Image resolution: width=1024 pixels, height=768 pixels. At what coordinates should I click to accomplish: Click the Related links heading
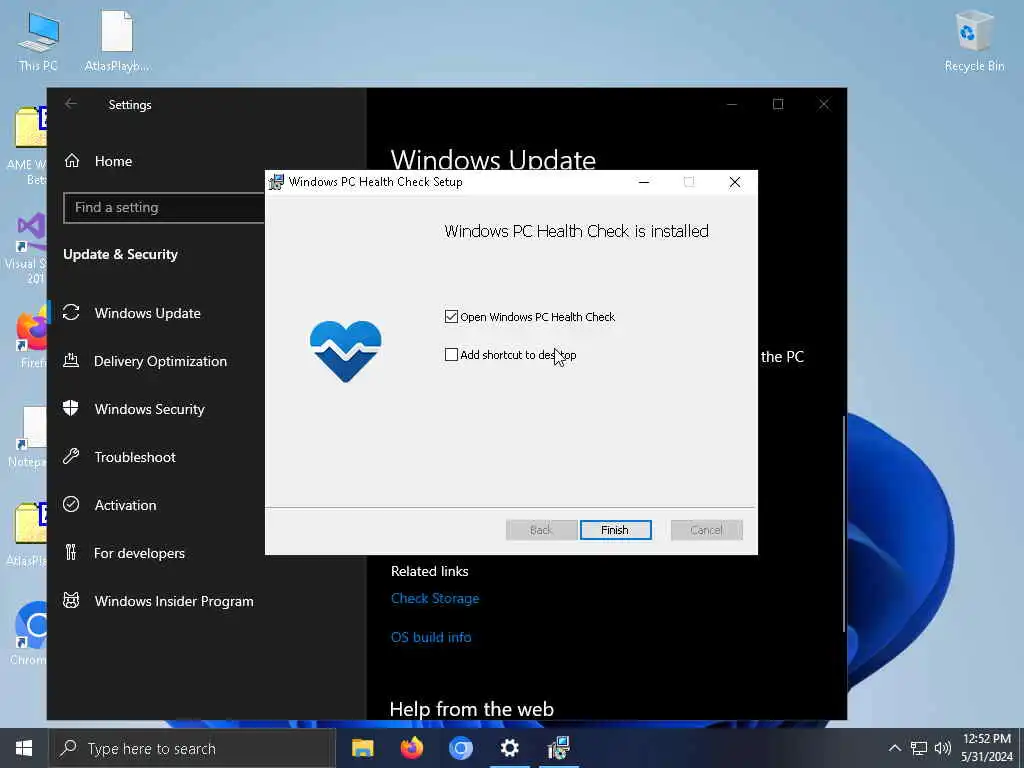click(x=430, y=571)
